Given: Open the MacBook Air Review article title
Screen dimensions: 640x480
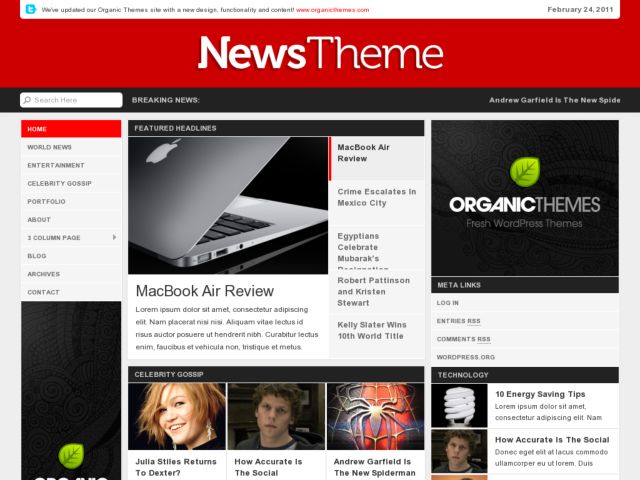Looking at the screenshot, I should pos(204,291).
